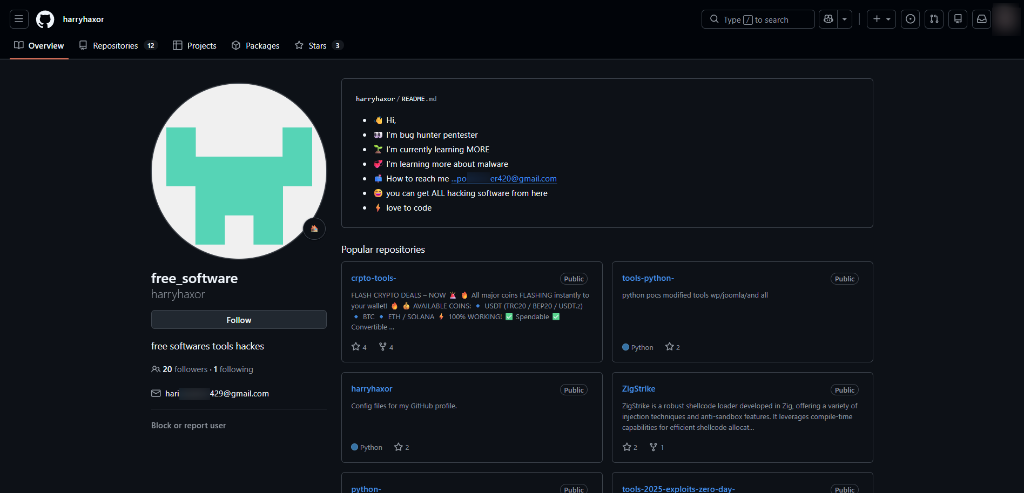Open the tools-2025-exploits-zero-day- repository
This screenshot has height=493, width=1024.
coord(679,489)
